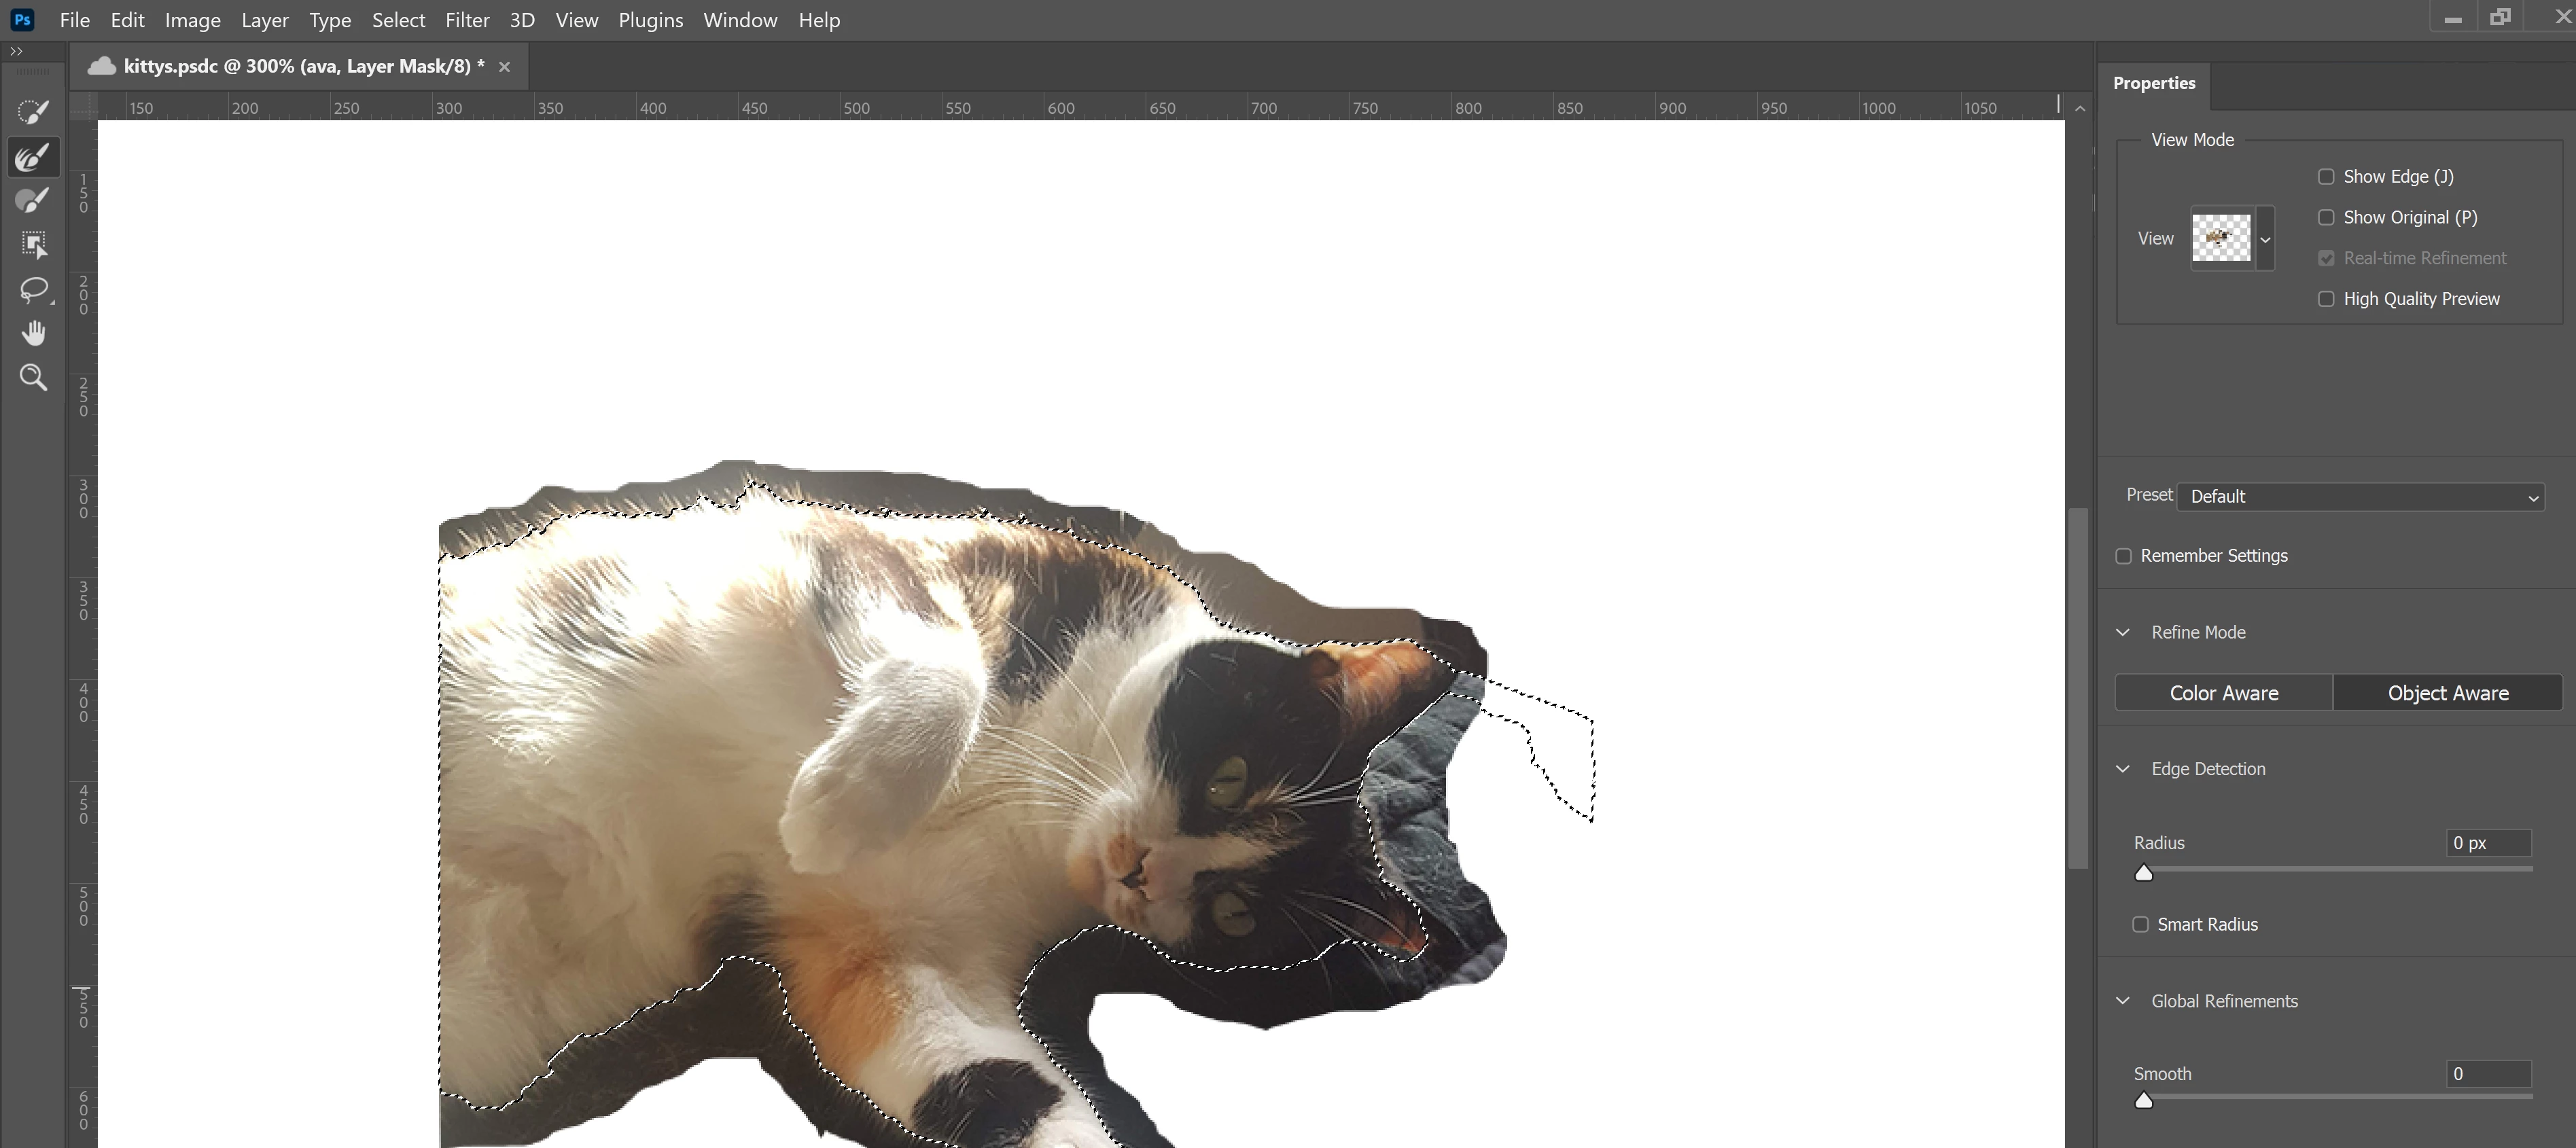Choose Color Aware refine mode
The height and width of the screenshot is (1148, 2576).
(2223, 693)
